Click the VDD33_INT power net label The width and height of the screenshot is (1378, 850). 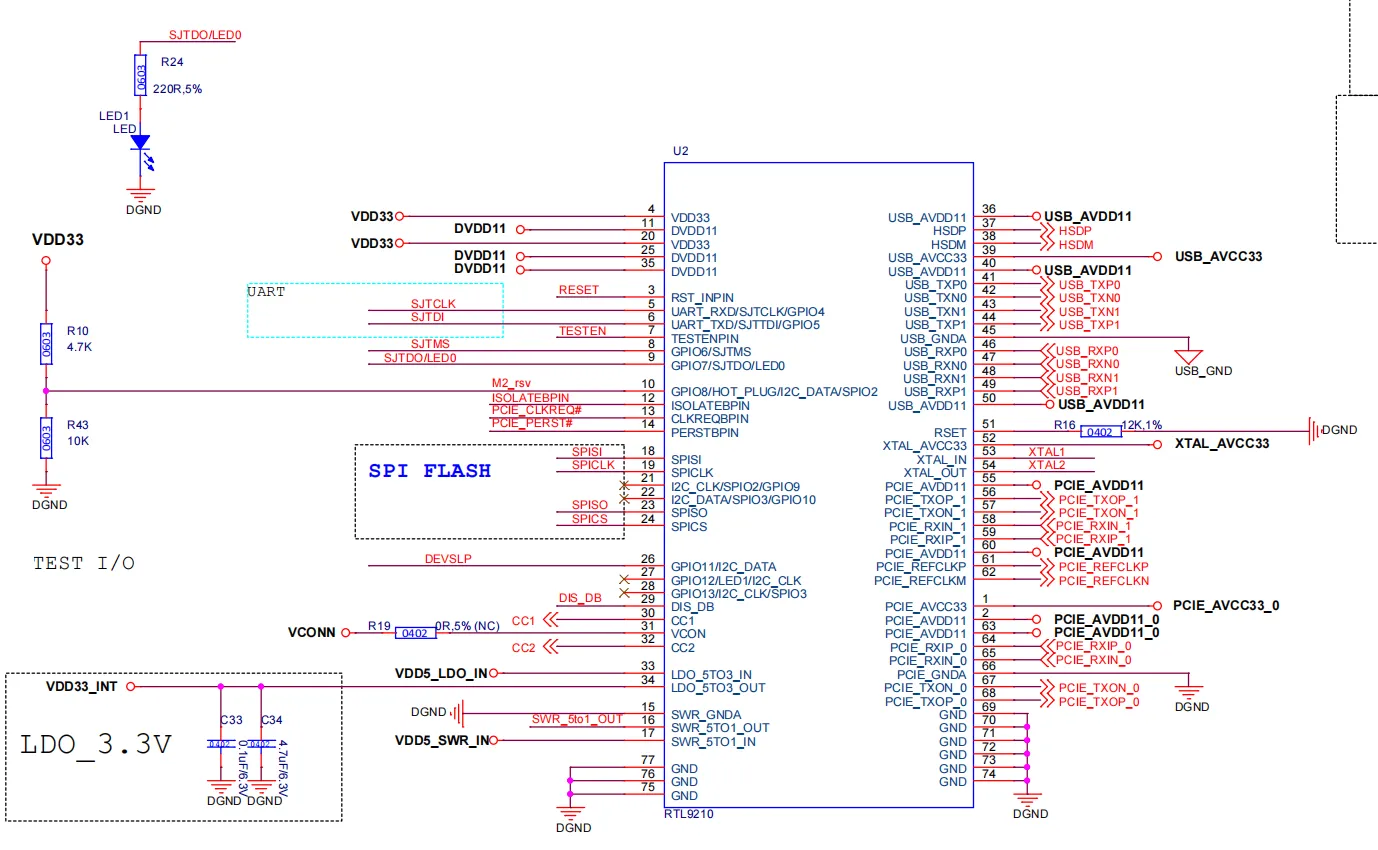(83, 687)
